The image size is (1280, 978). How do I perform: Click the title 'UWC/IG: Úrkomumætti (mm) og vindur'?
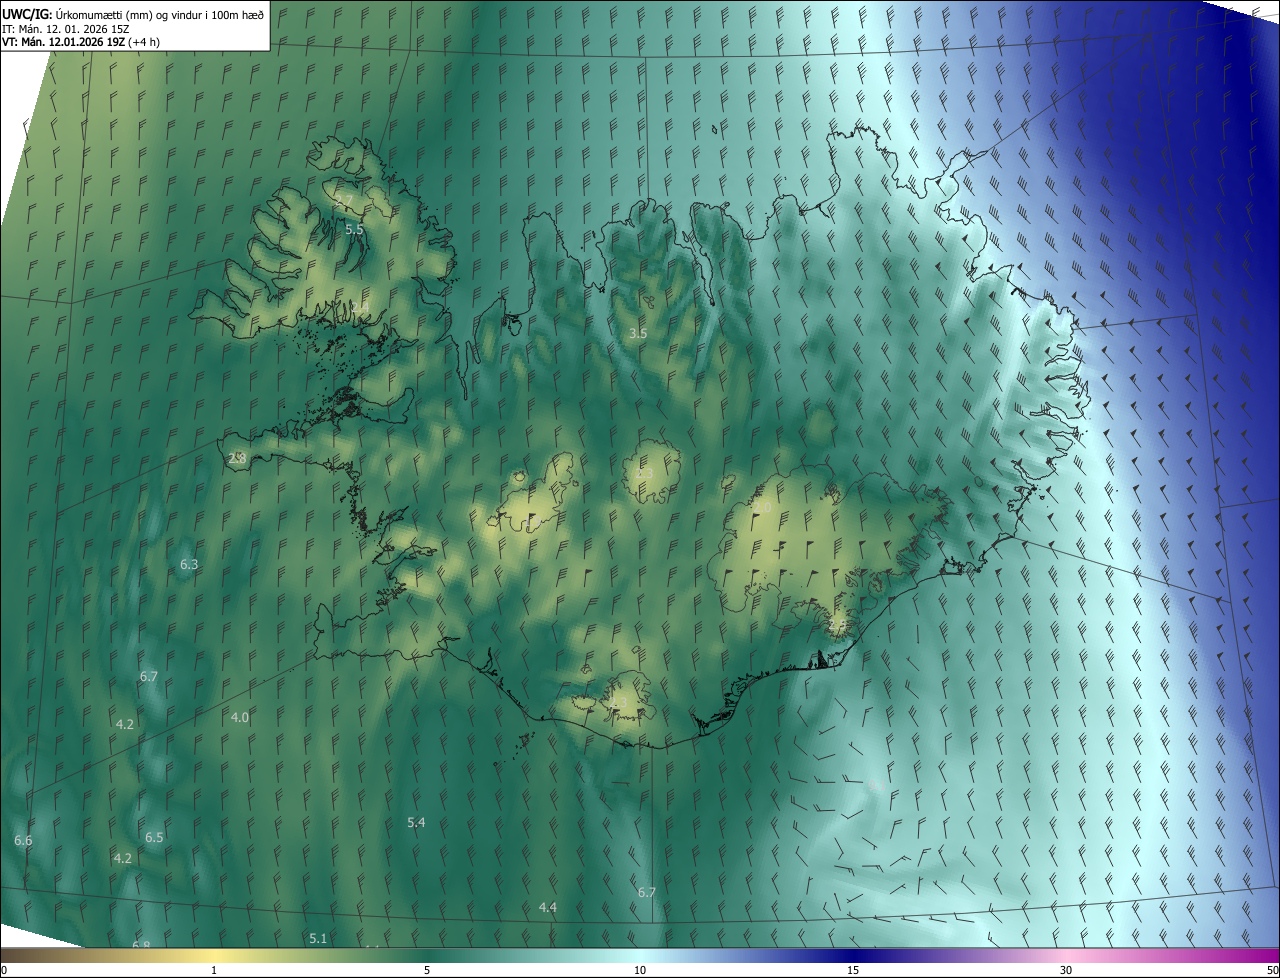click(x=133, y=13)
